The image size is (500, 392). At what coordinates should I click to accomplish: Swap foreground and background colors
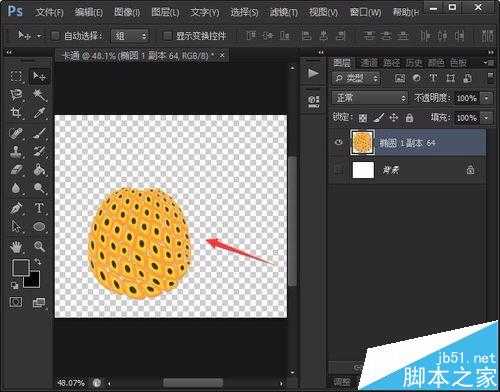click(38, 262)
